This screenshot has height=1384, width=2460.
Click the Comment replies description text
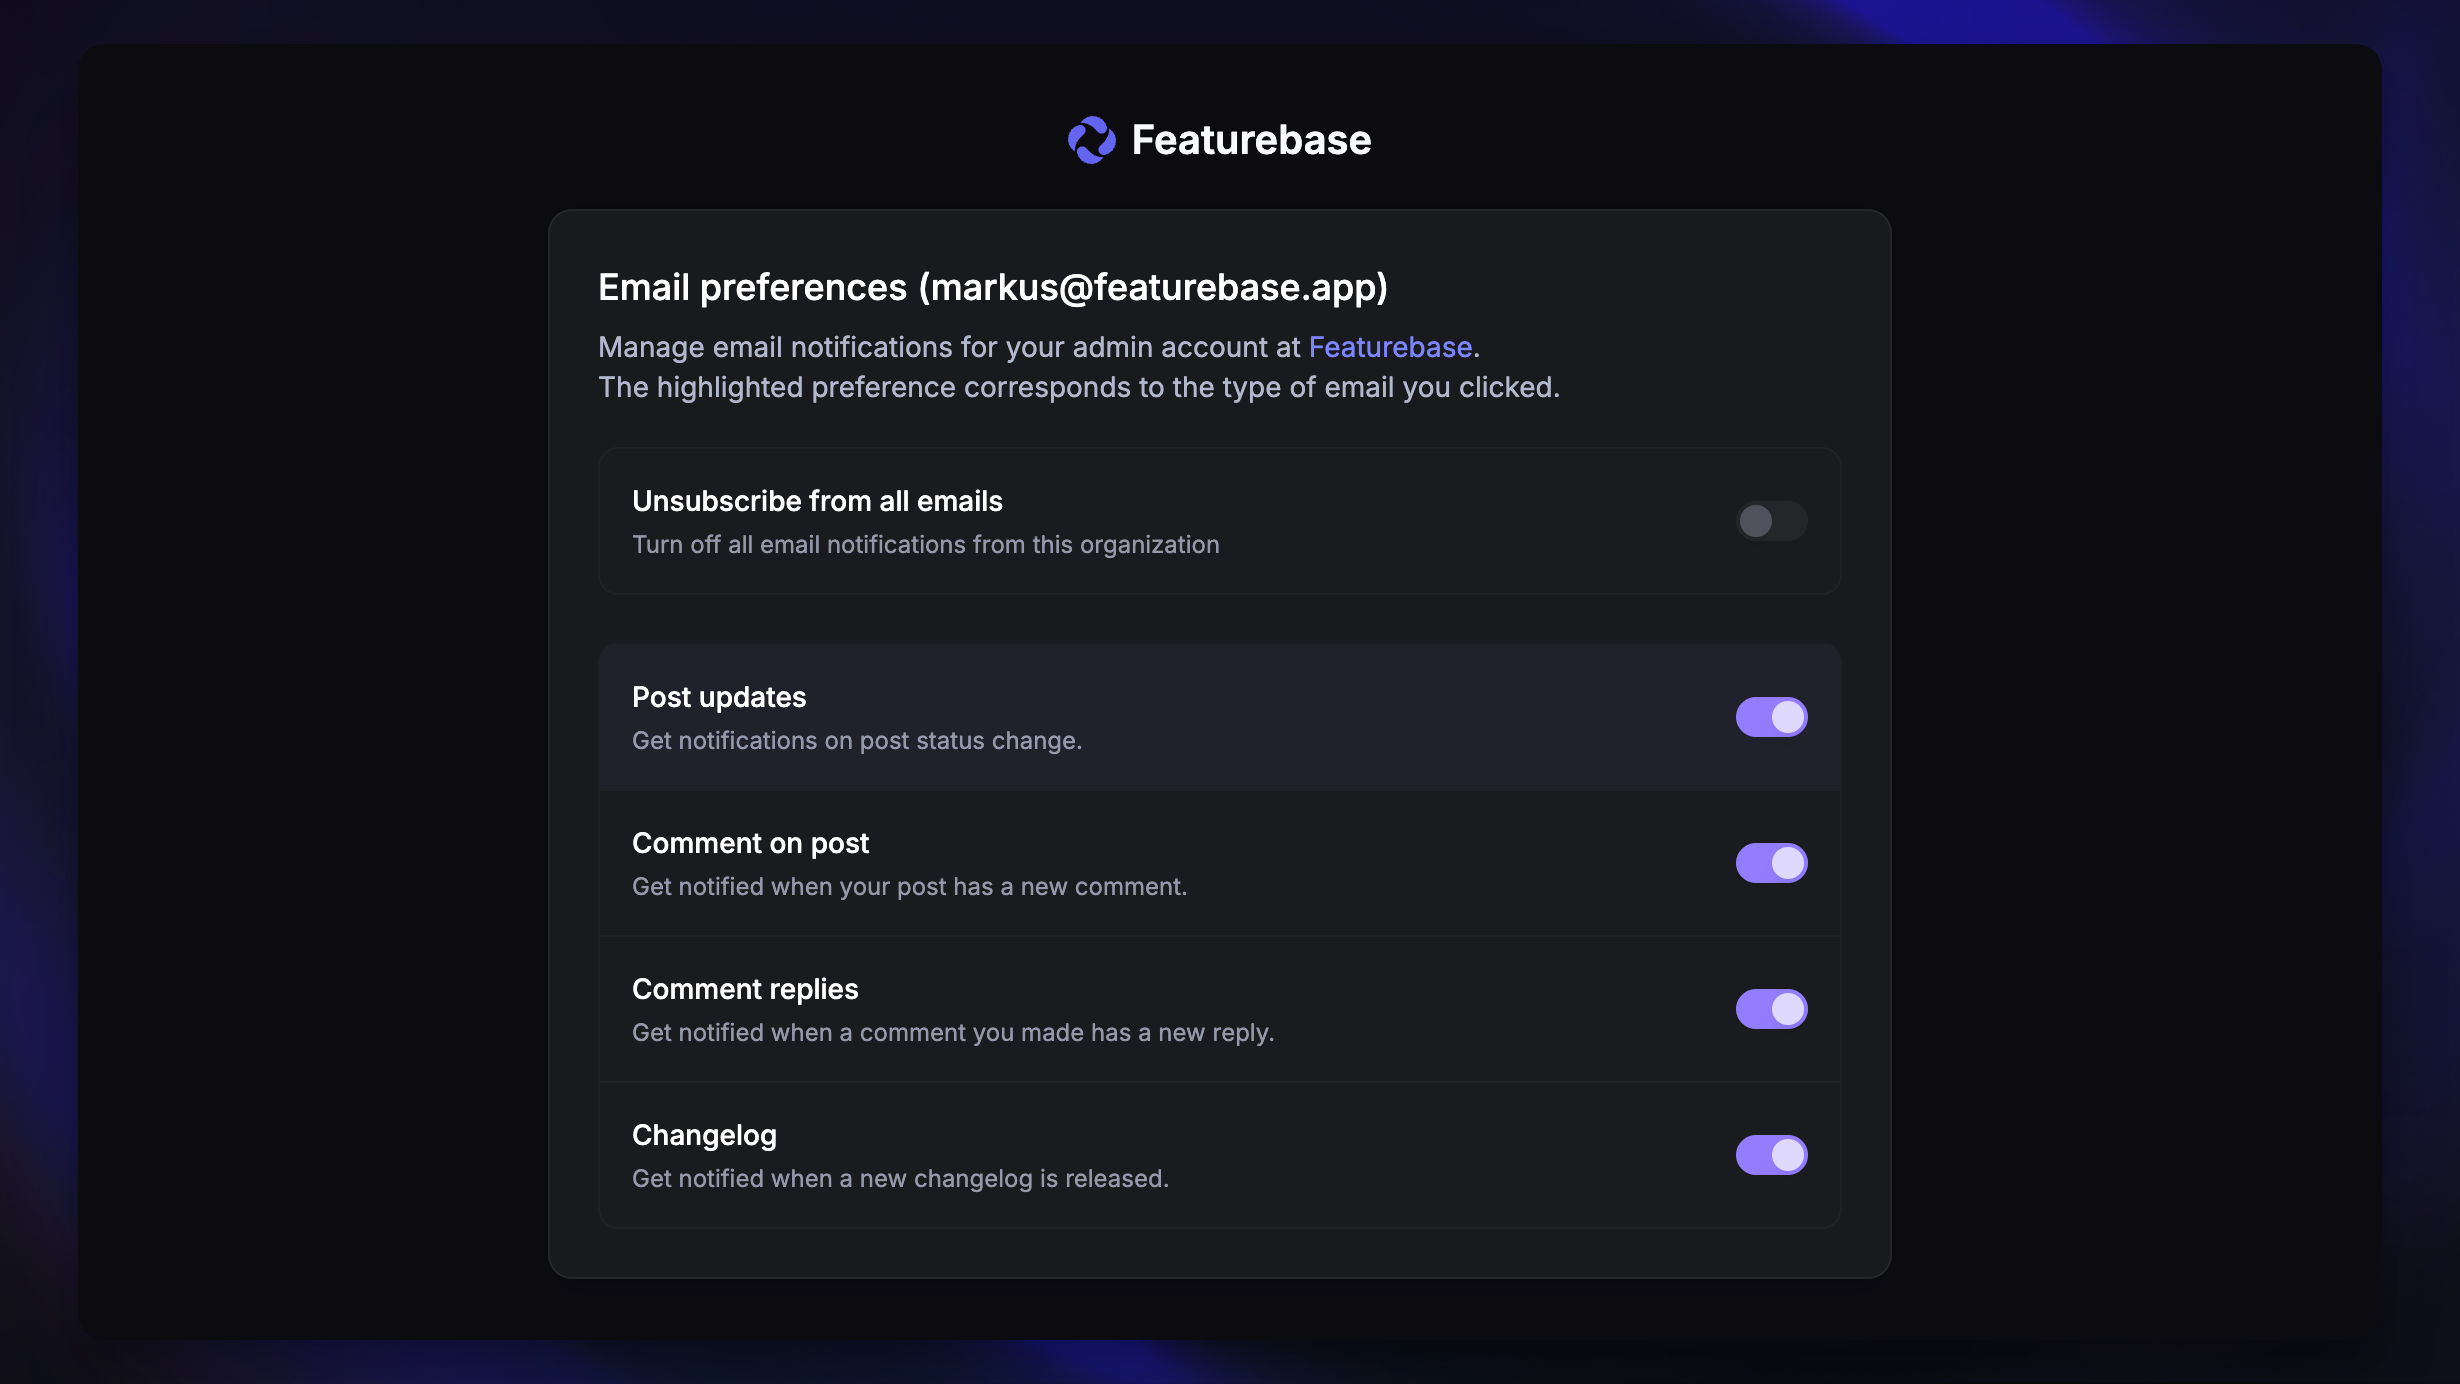coord(952,1032)
